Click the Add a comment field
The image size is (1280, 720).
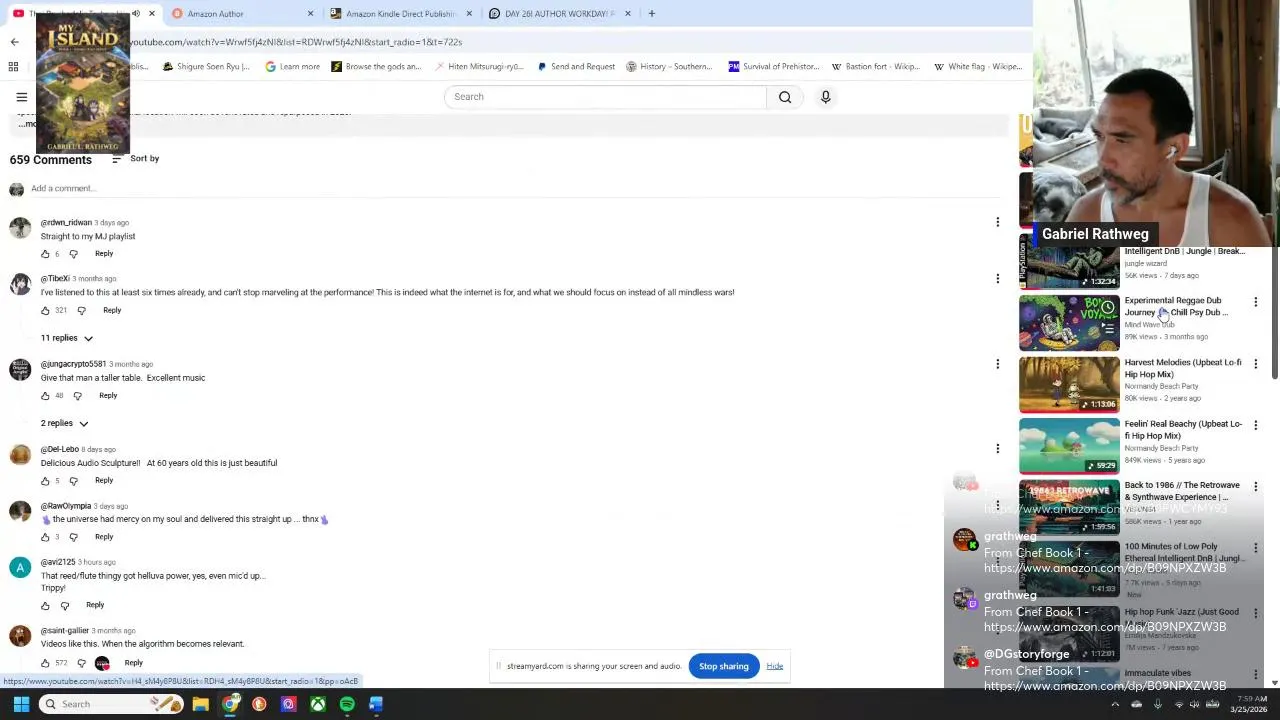(520, 188)
